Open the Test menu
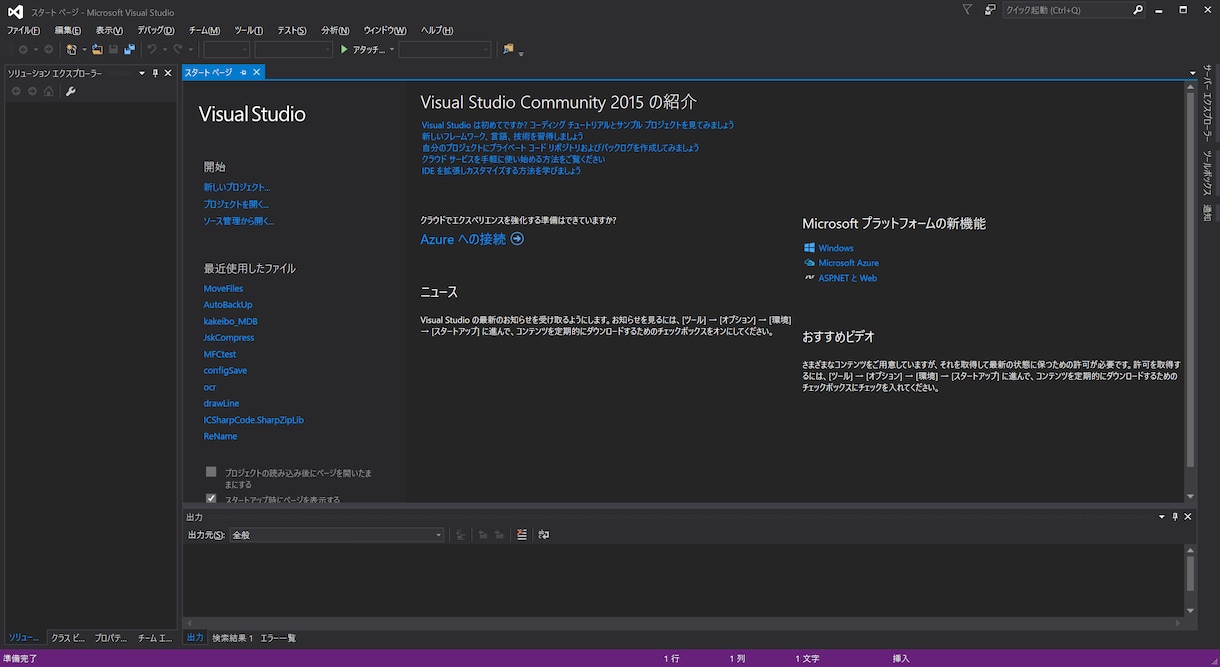 click(x=292, y=30)
